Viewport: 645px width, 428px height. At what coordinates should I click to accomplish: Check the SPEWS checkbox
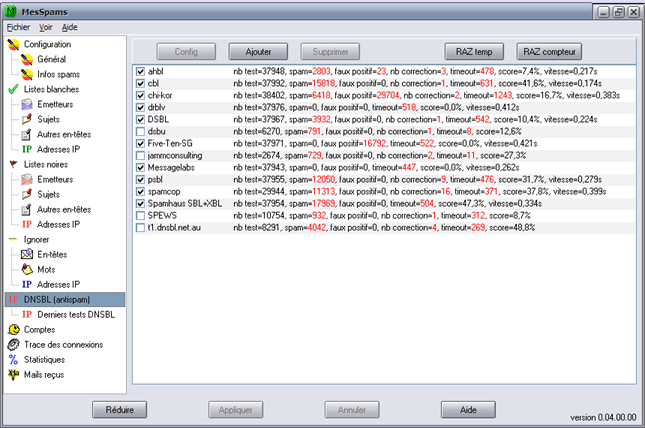(140, 215)
